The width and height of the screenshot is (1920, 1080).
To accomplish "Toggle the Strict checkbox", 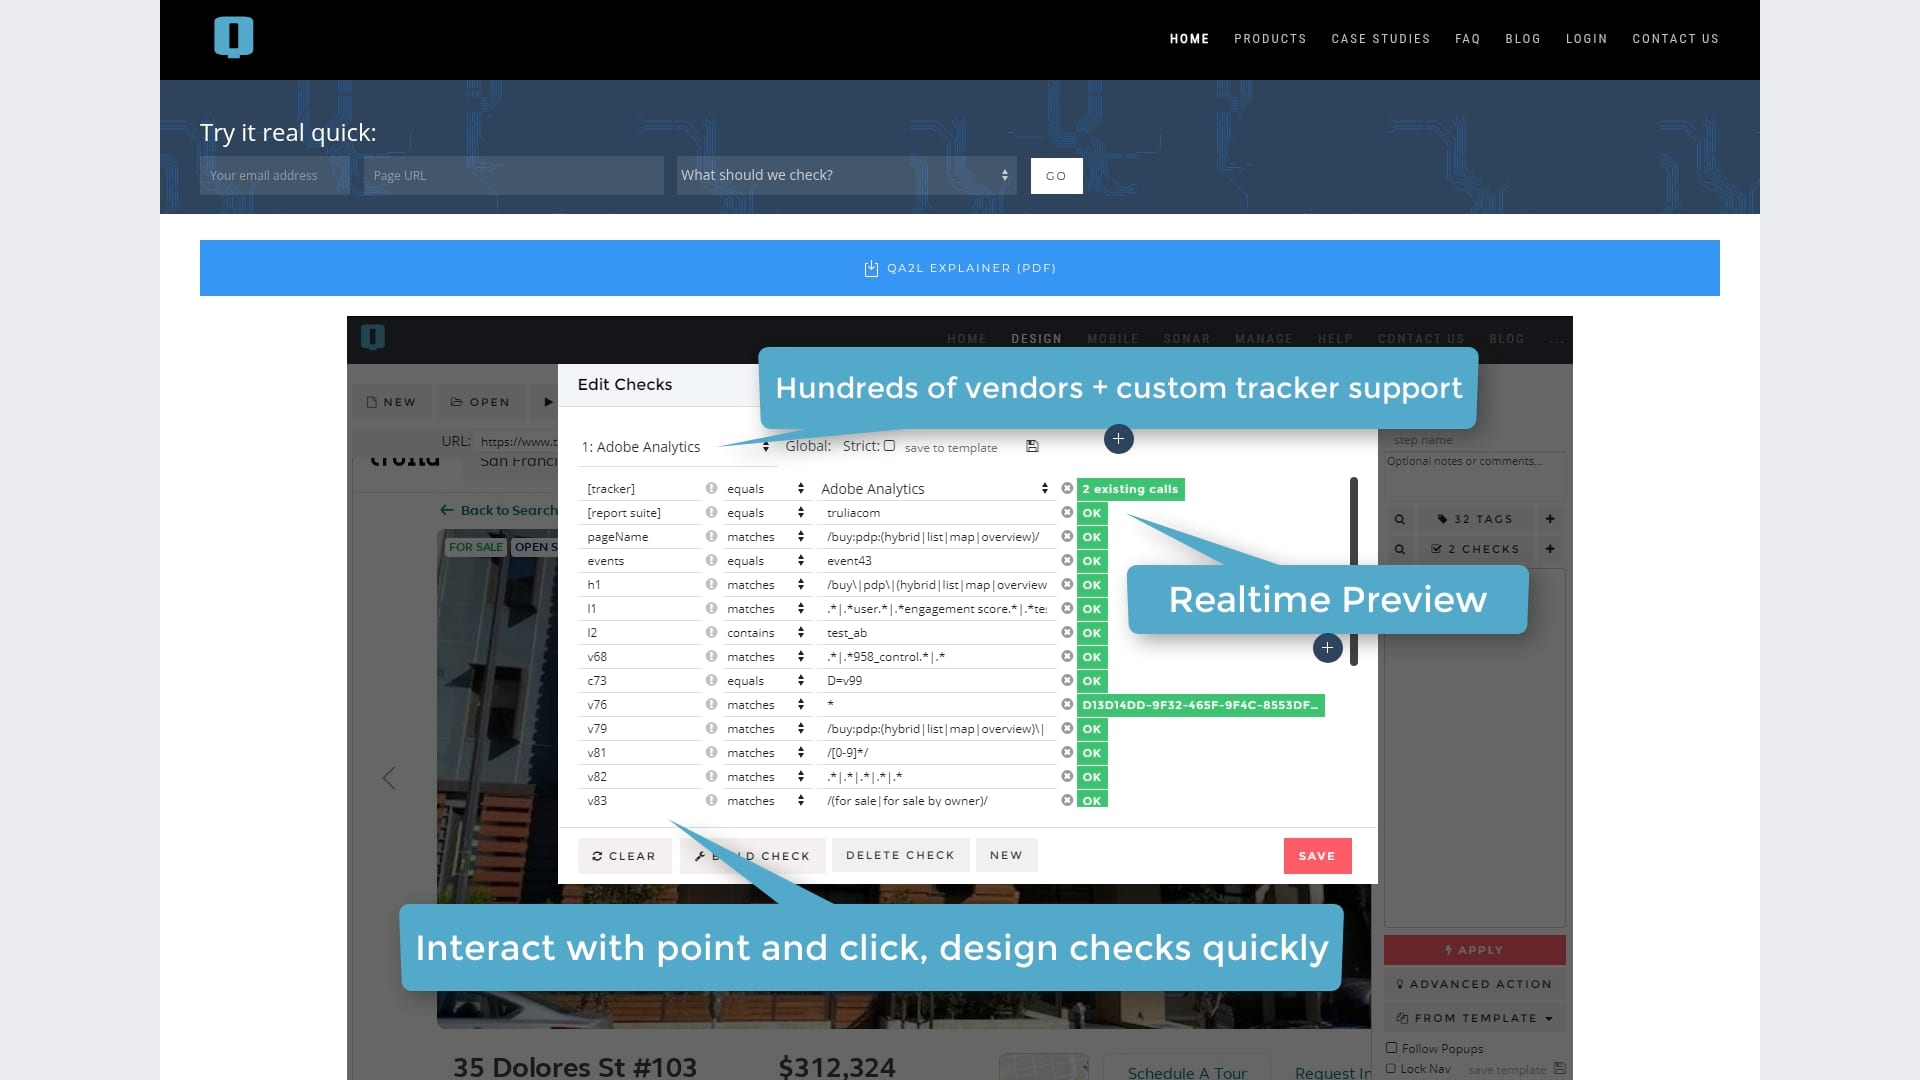I will 889,446.
